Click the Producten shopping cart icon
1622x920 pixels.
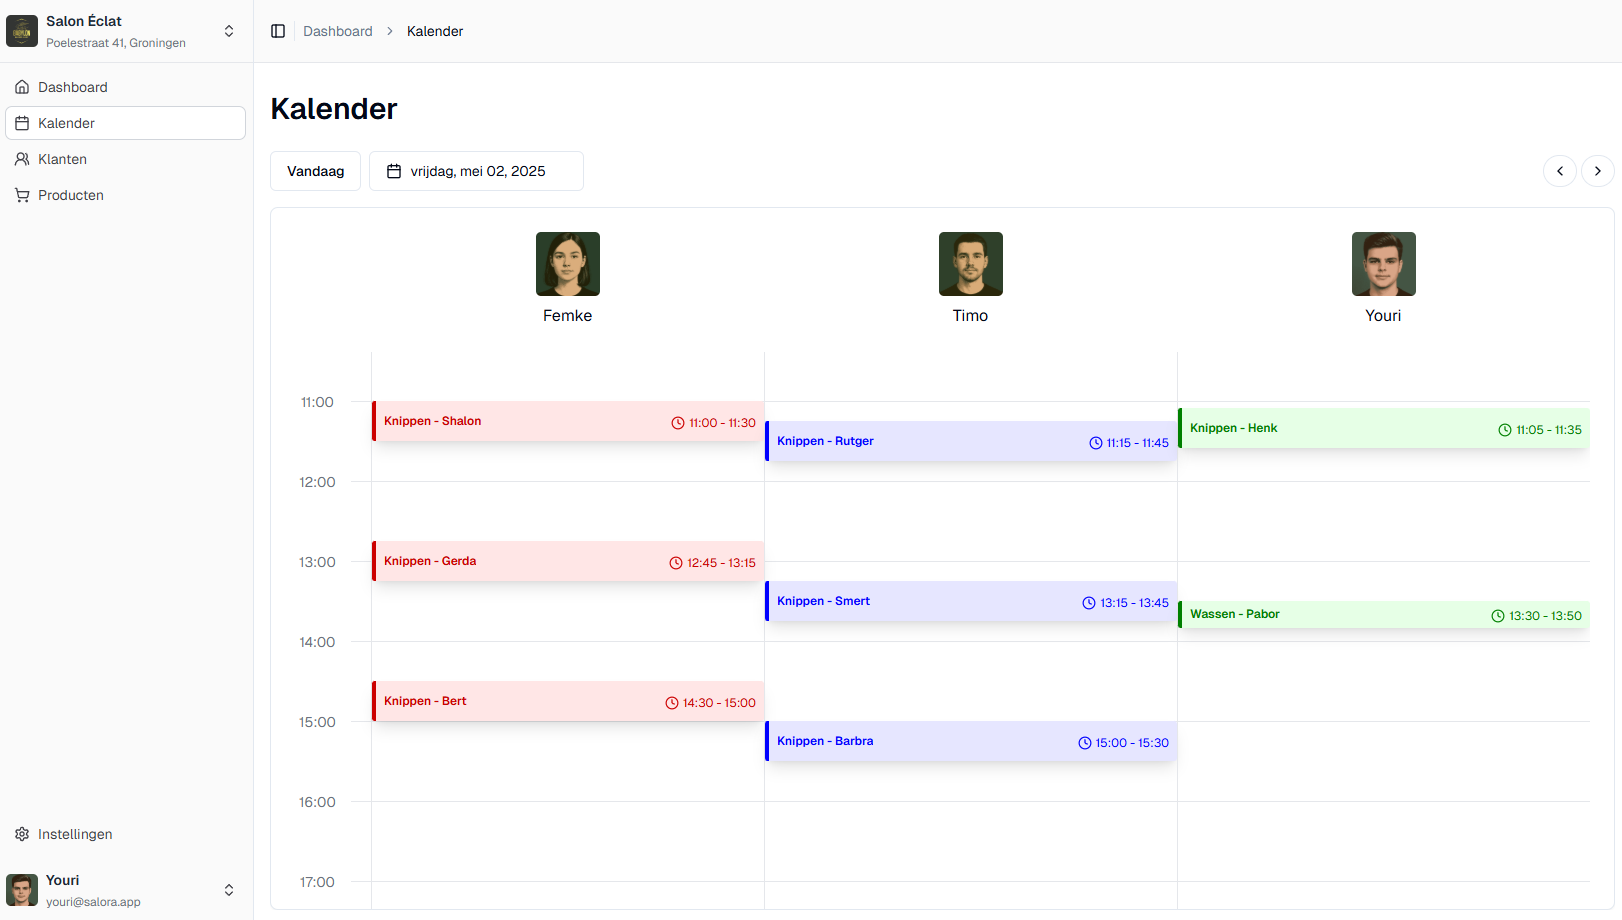tap(22, 195)
